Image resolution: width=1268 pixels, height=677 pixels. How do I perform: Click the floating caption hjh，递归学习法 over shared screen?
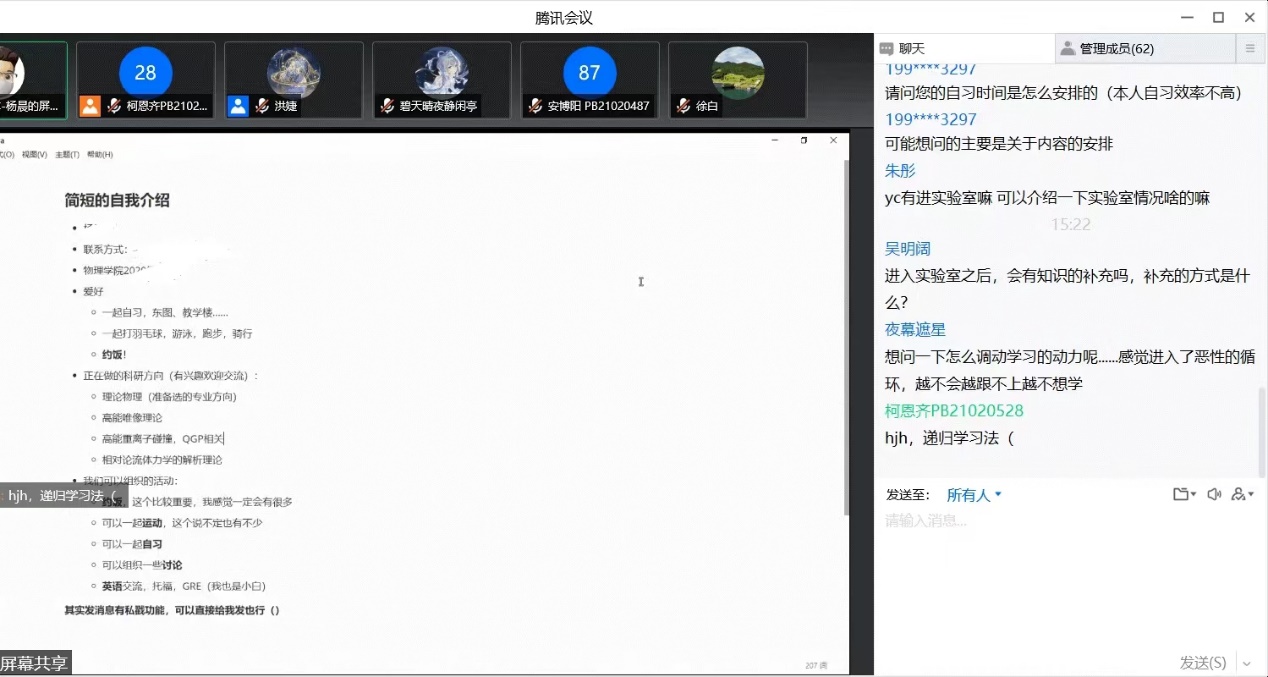point(64,495)
